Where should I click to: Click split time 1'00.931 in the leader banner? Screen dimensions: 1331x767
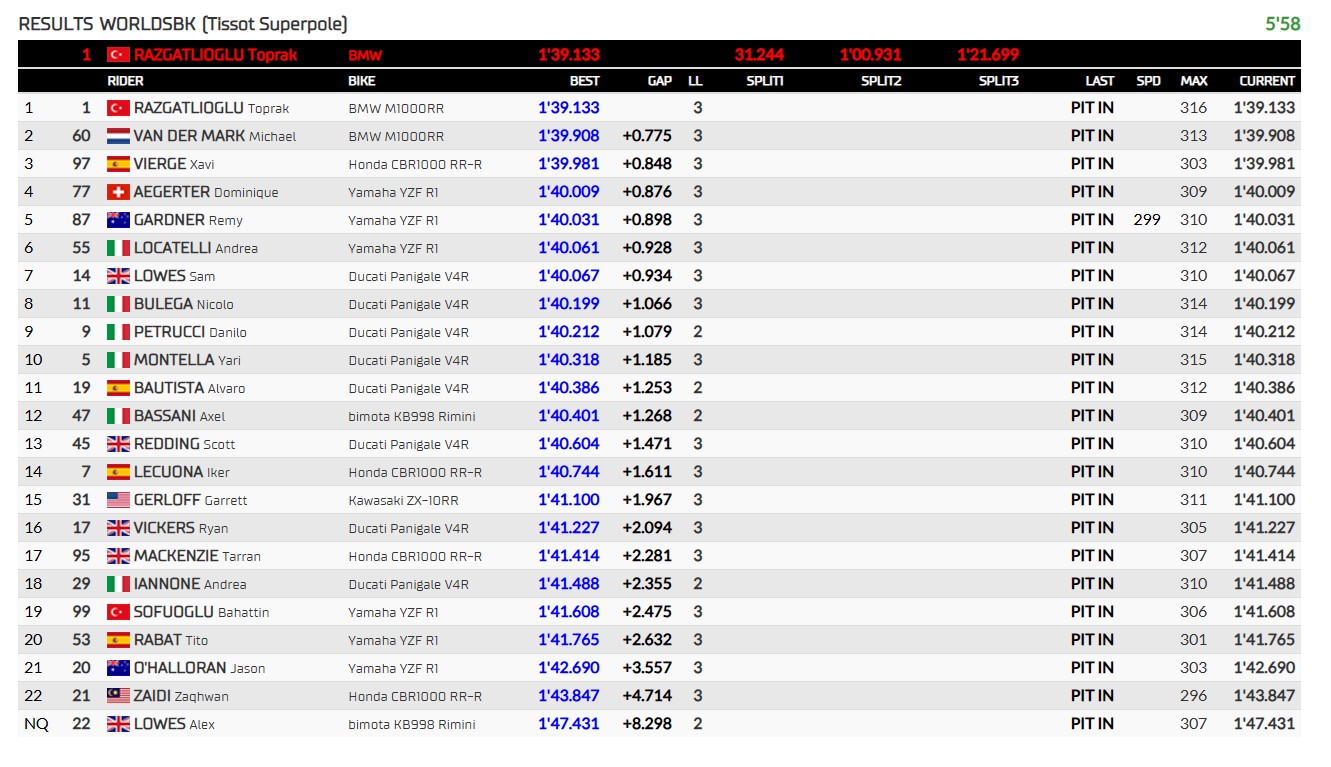pyautogui.click(x=870, y=55)
